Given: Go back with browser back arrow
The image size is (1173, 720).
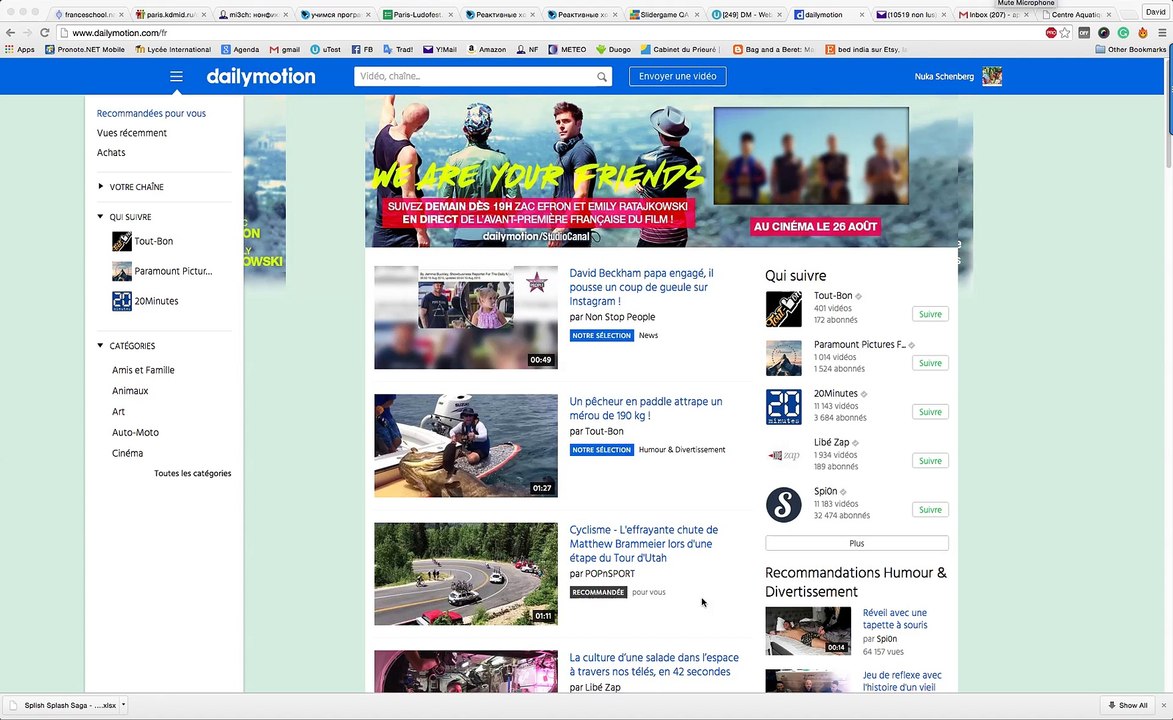Looking at the screenshot, I should (x=10, y=33).
